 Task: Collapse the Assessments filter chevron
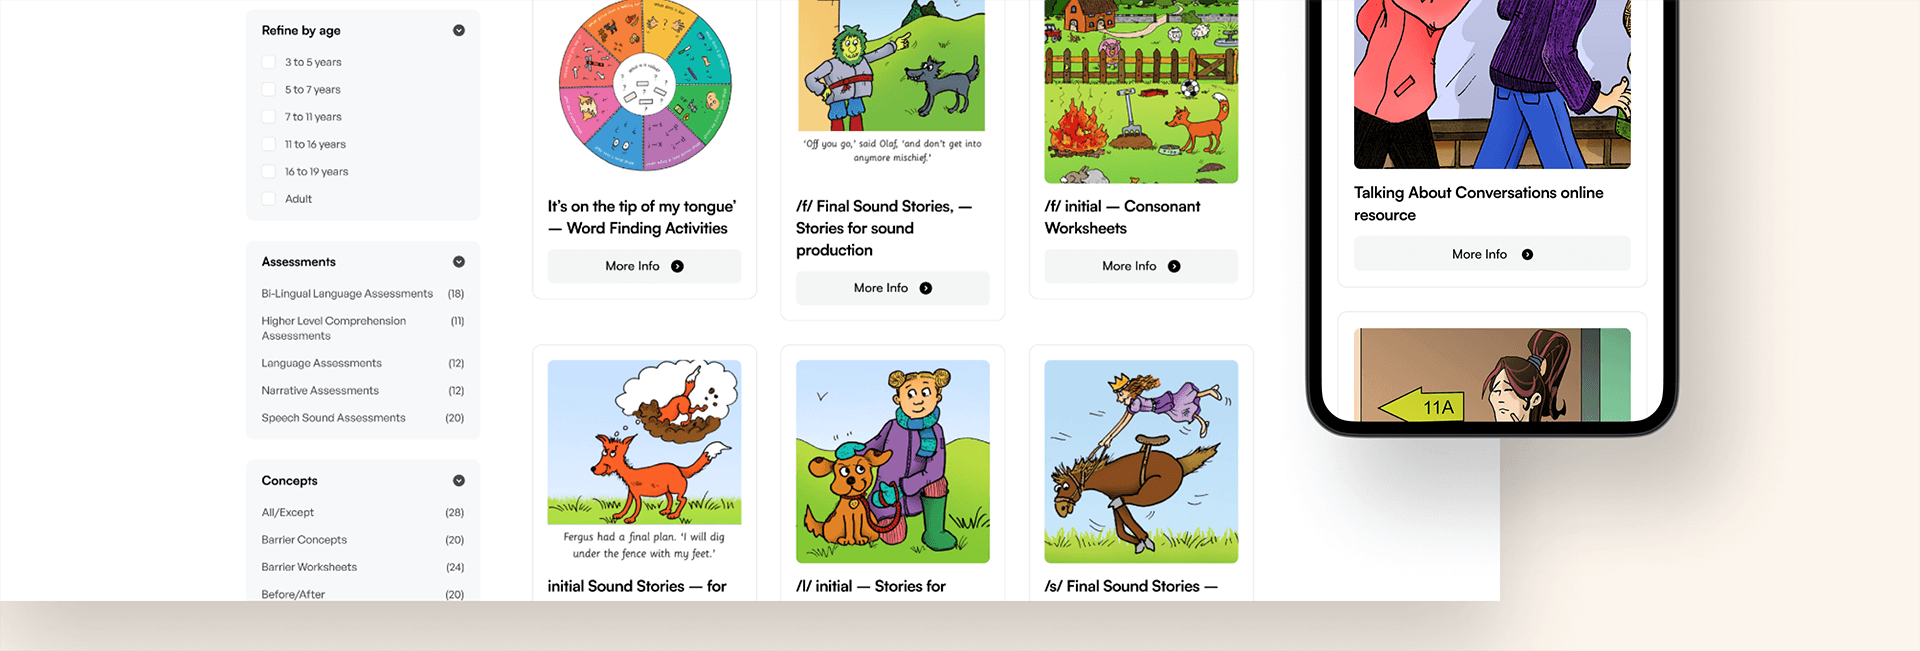(x=459, y=262)
